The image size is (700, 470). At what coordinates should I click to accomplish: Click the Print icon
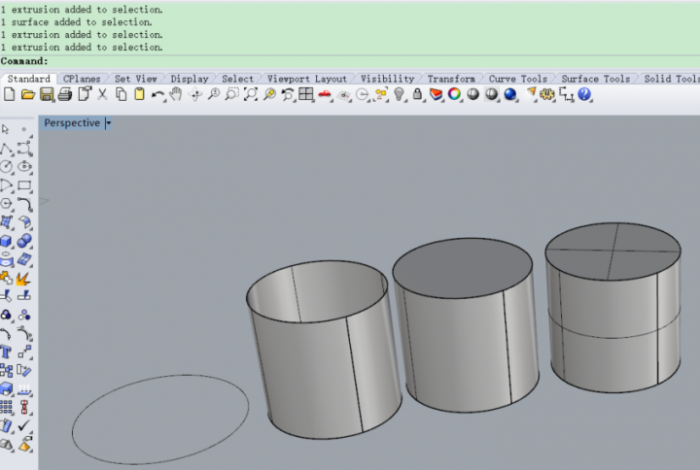coord(64,94)
